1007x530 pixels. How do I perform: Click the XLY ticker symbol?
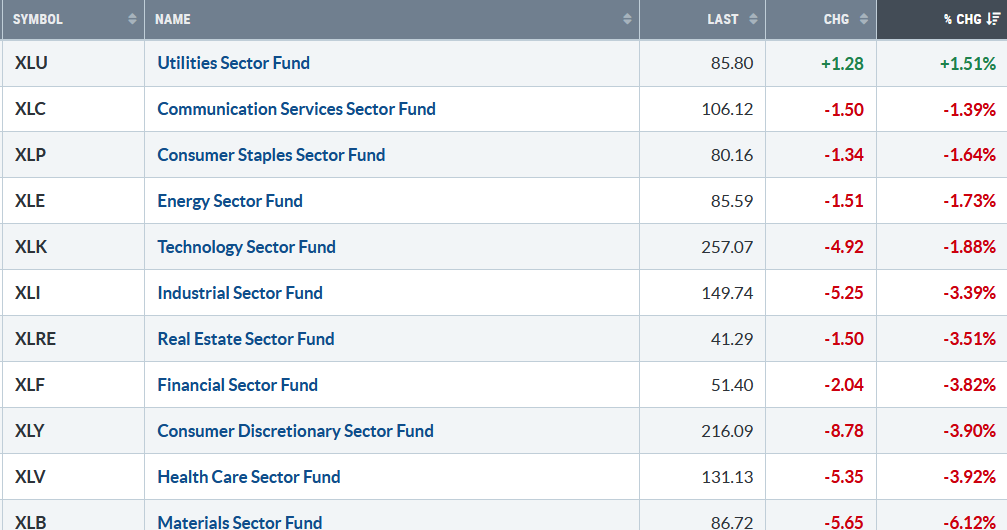[30, 431]
